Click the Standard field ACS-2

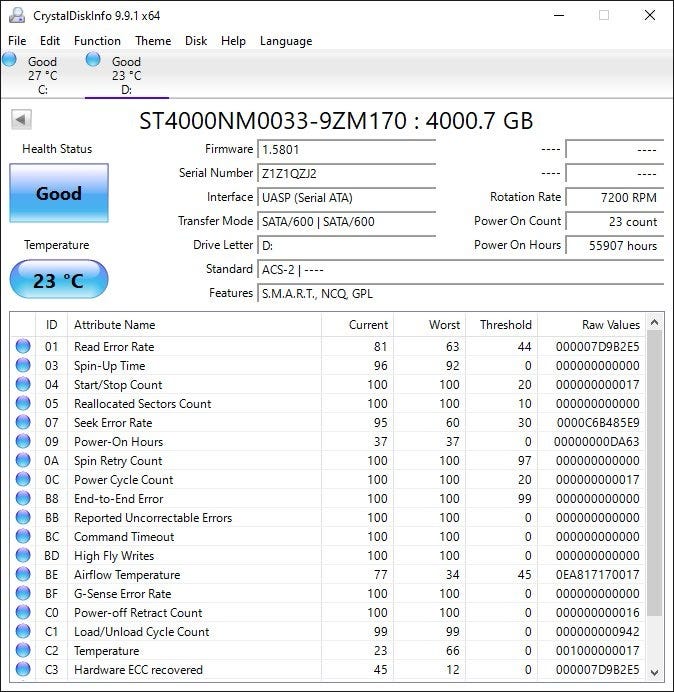460,269
